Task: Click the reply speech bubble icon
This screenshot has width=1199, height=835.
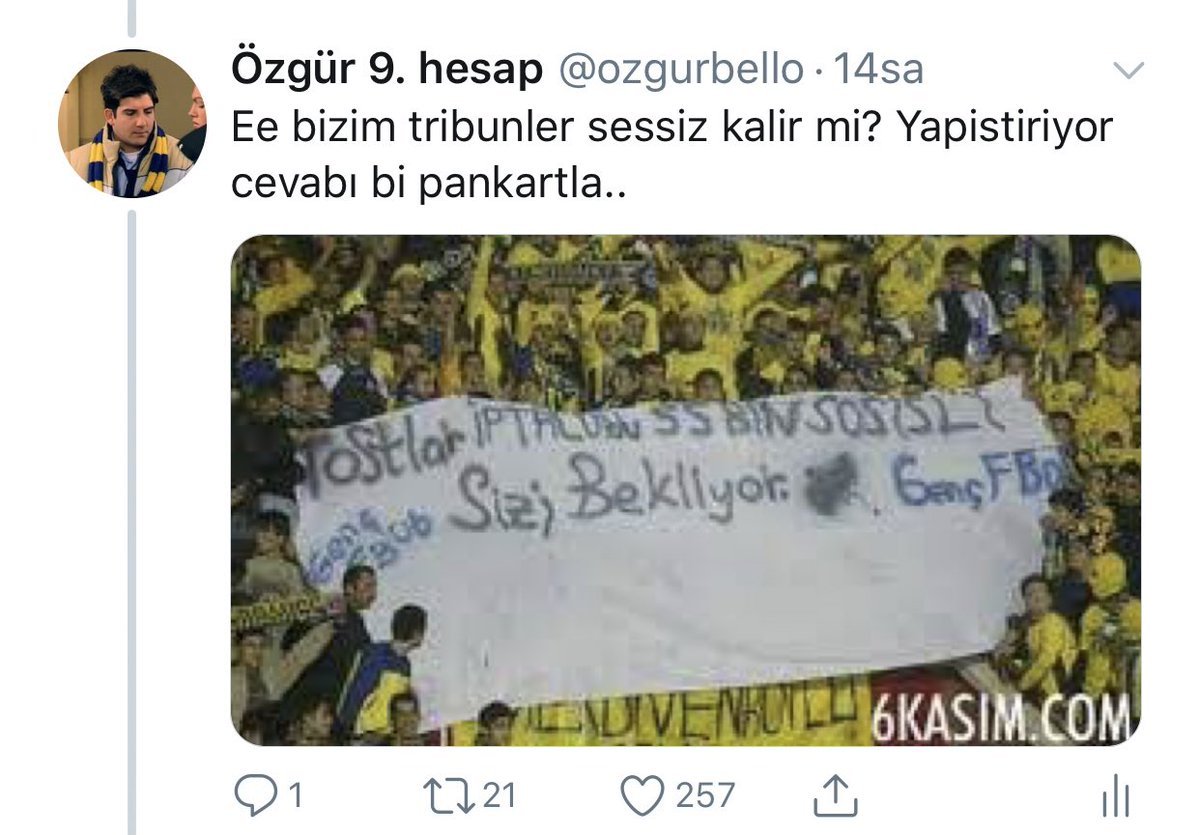Action: click(255, 795)
